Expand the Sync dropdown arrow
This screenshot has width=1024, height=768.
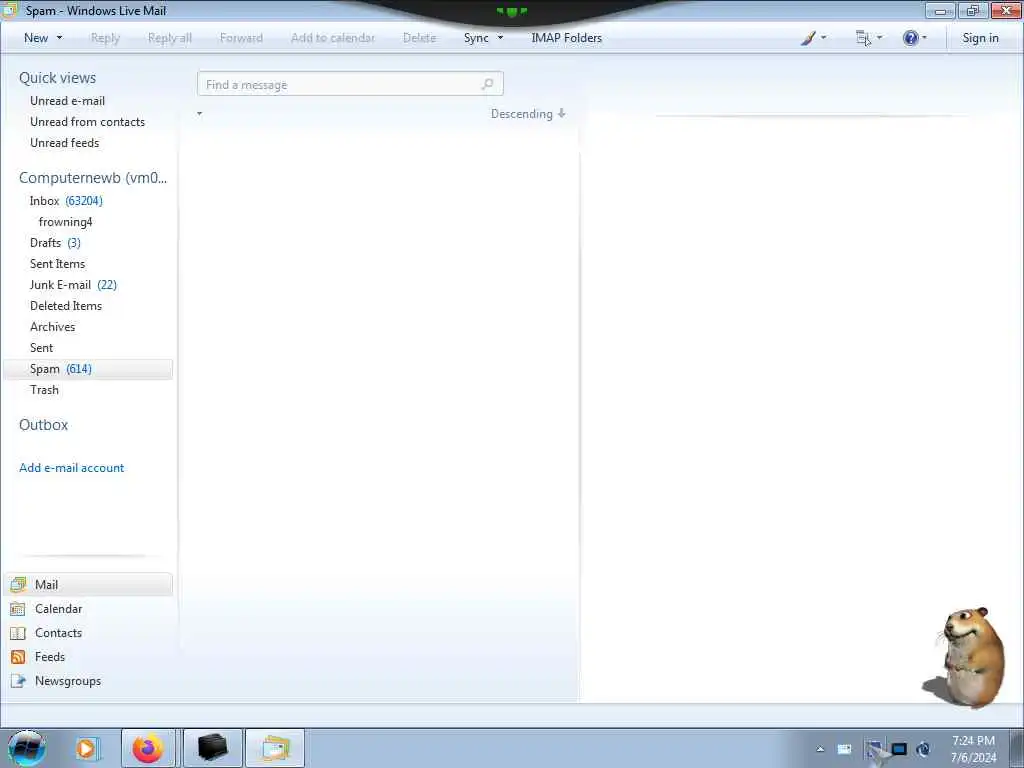click(x=500, y=38)
